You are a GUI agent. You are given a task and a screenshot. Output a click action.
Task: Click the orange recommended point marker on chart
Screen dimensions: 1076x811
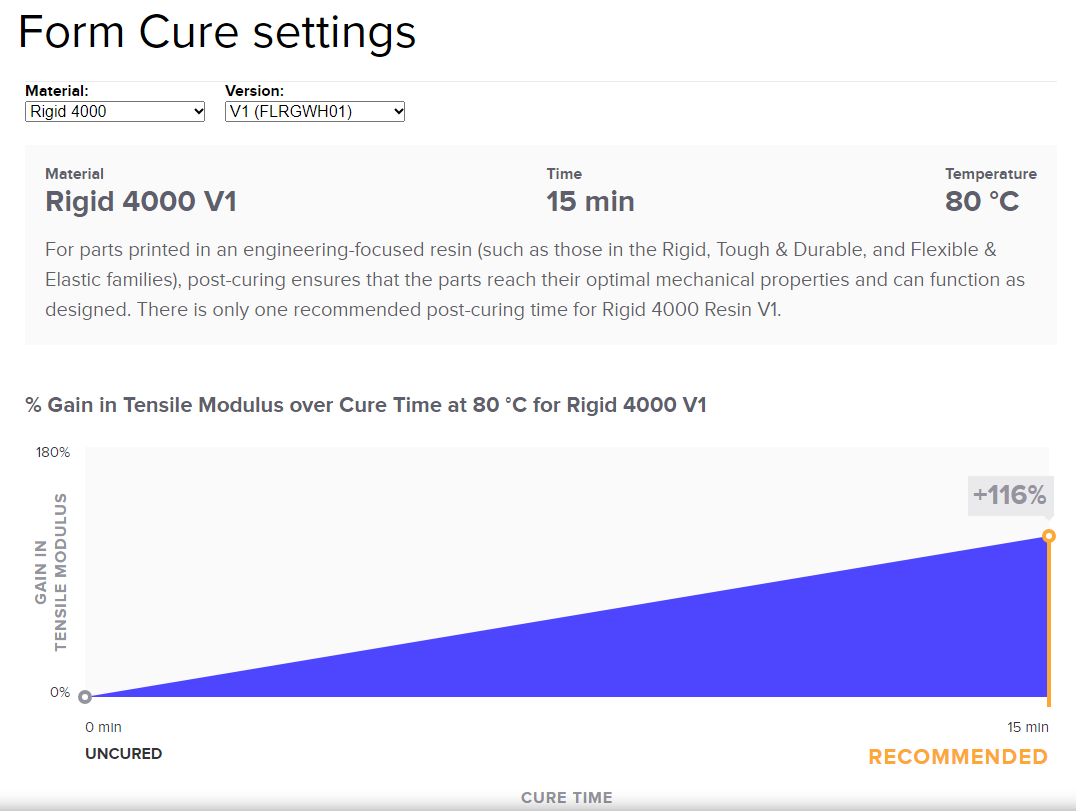[x=1049, y=536]
